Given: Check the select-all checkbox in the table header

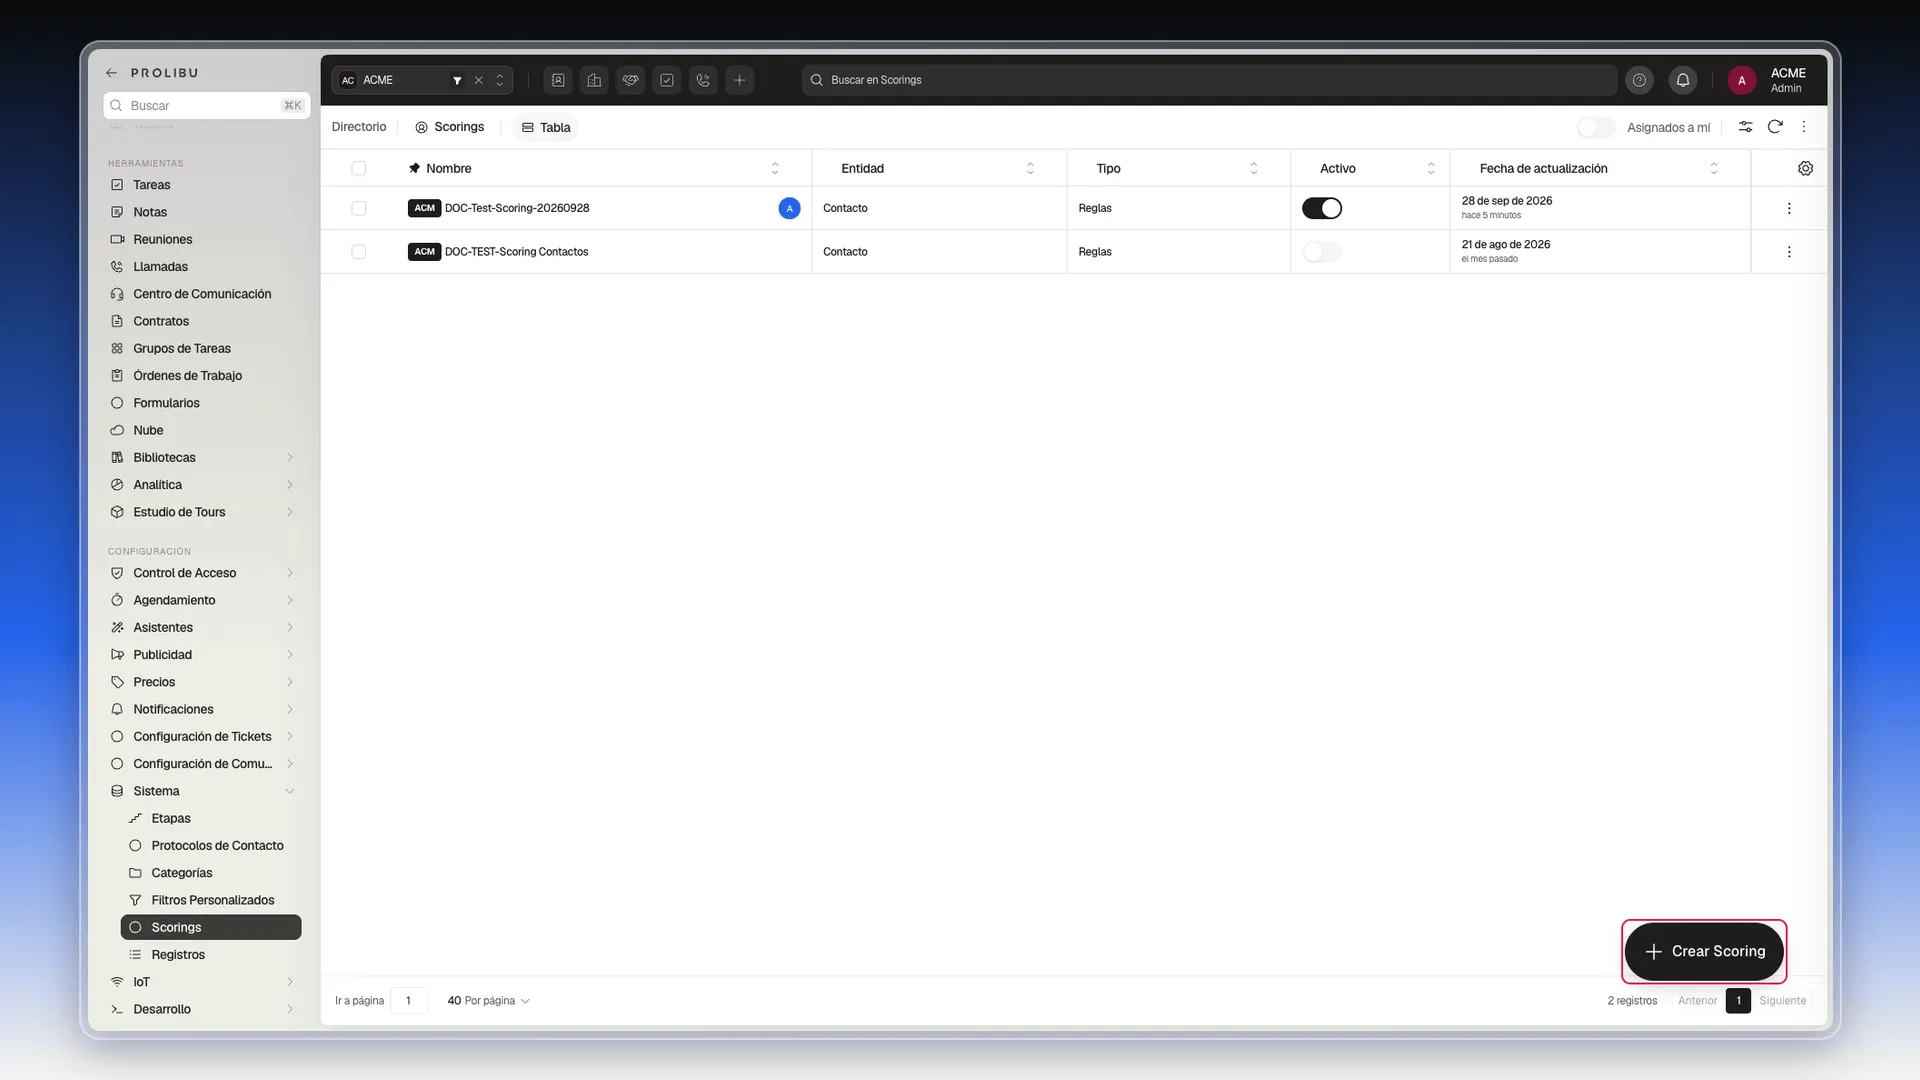Looking at the screenshot, I should 359,168.
